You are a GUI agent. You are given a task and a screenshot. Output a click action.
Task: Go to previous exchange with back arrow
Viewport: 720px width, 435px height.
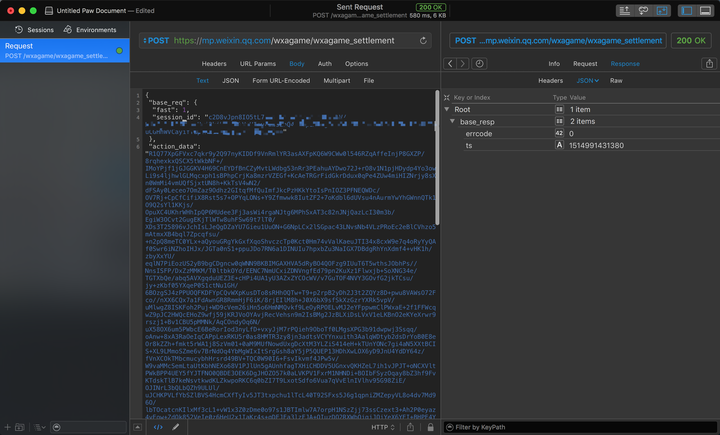pos(450,63)
